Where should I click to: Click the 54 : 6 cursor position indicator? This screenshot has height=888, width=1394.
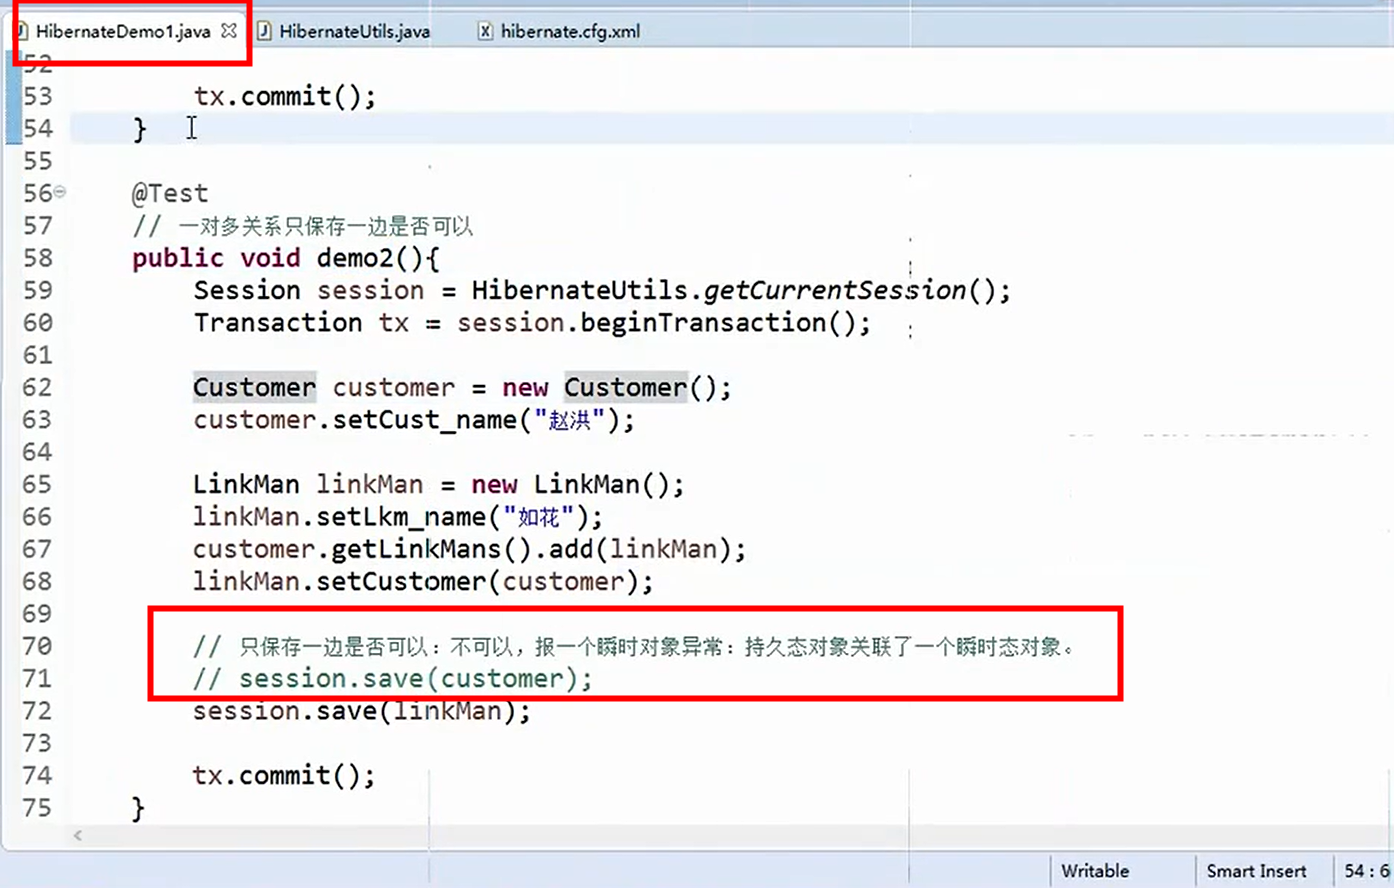click(x=1366, y=871)
